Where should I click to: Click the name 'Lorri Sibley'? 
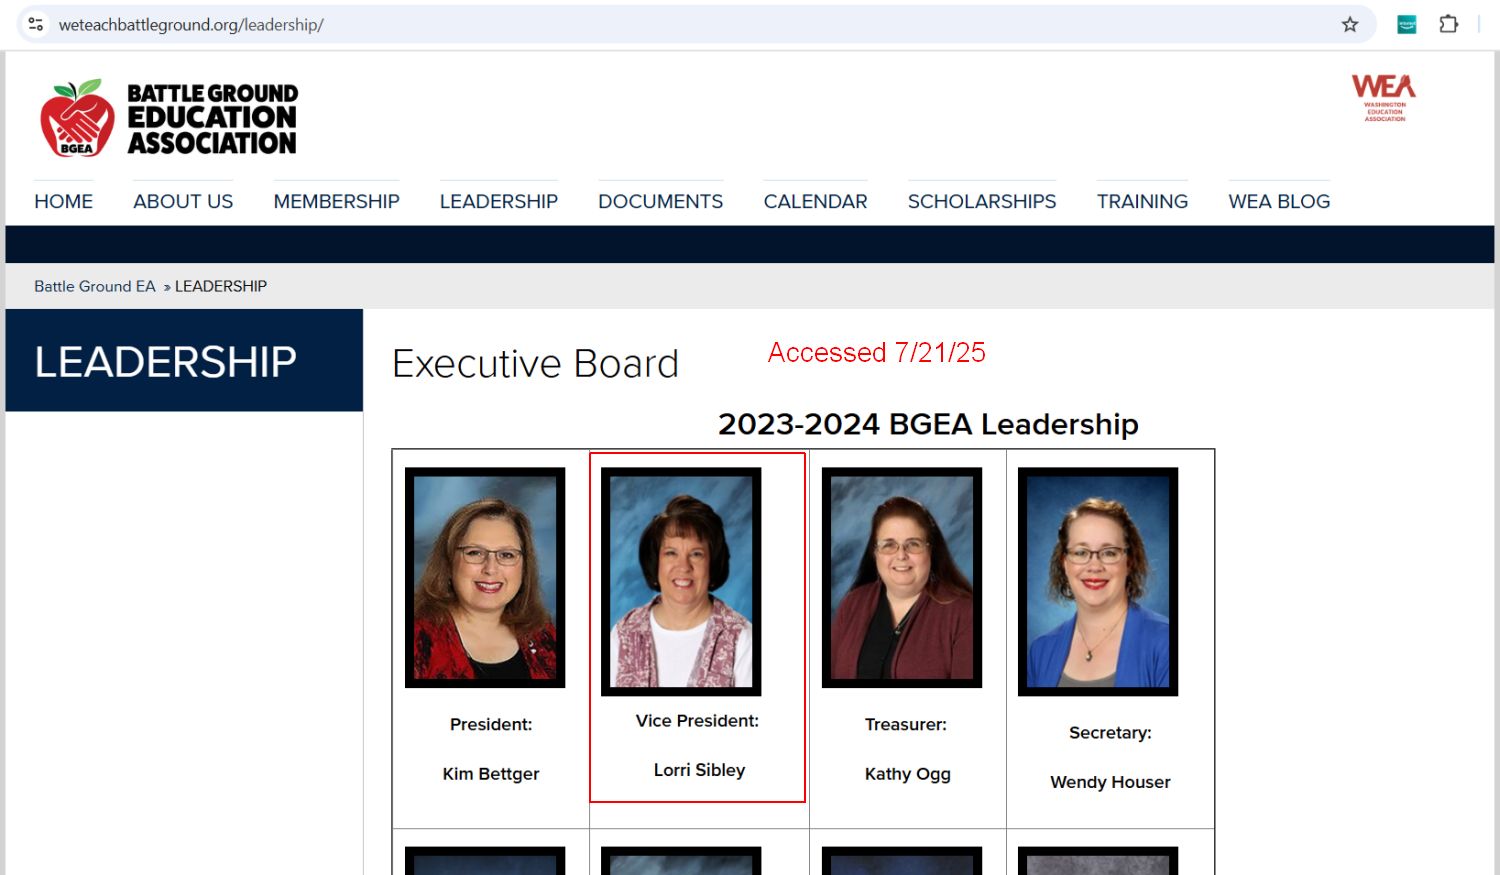(x=699, y=770)
